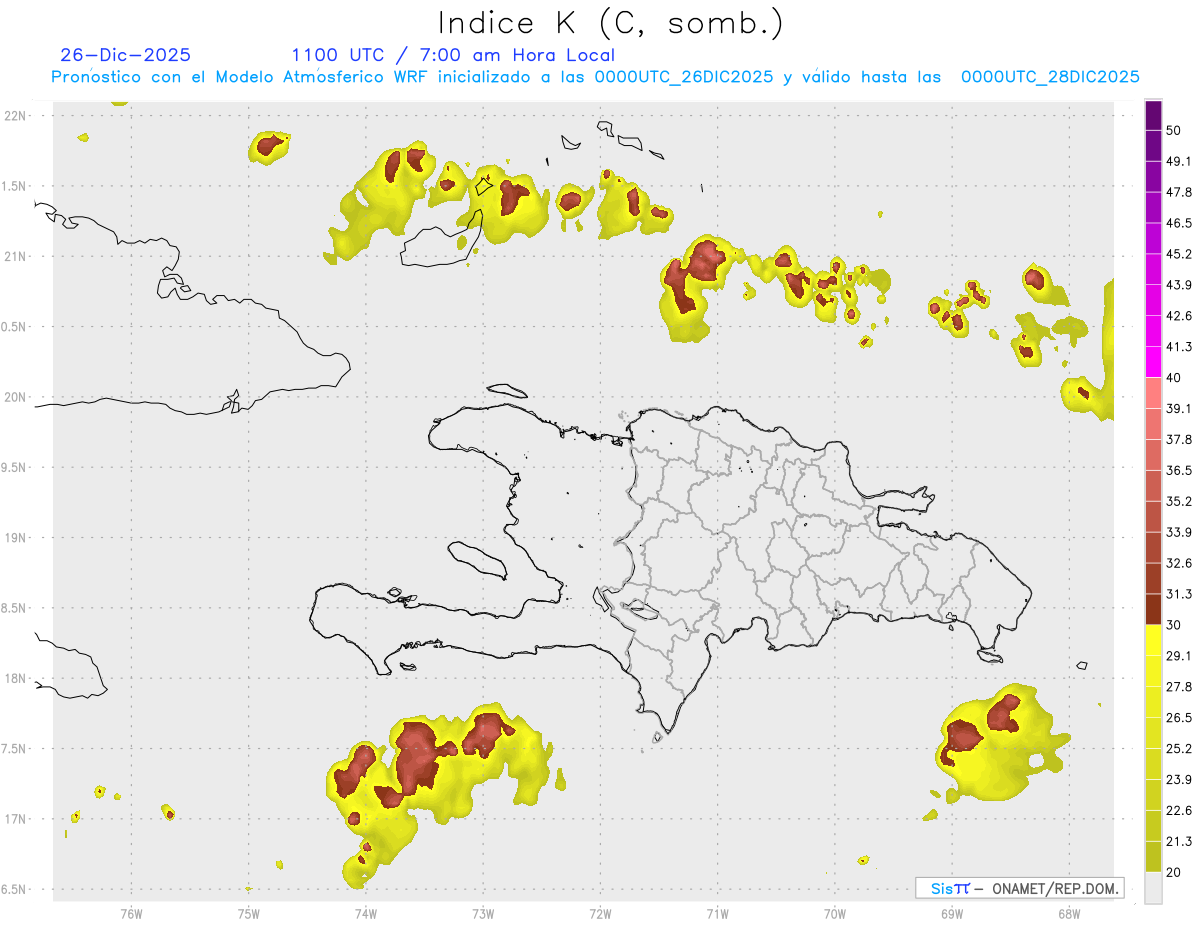Click the "31.3" color scale label
Screen dimensions: 1200x927
(1179, 594)
